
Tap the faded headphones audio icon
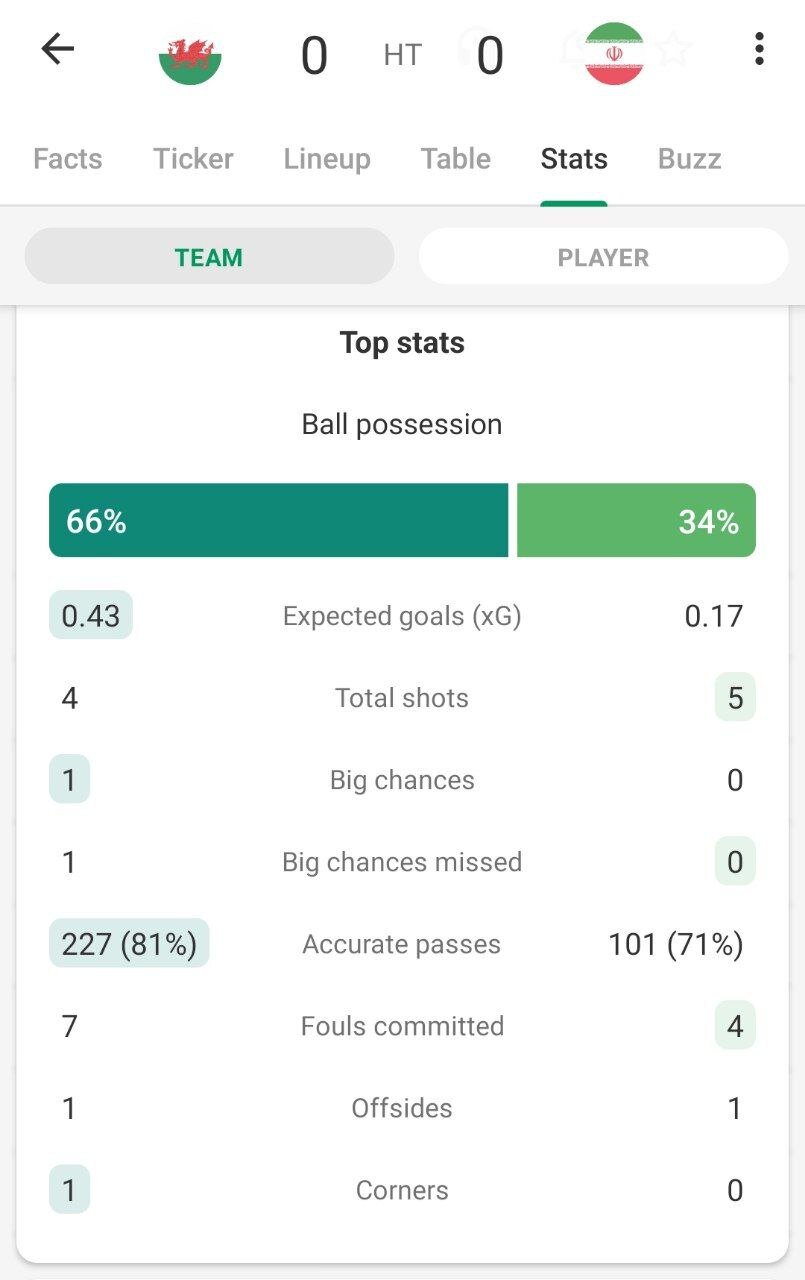(x=470, y=45)
